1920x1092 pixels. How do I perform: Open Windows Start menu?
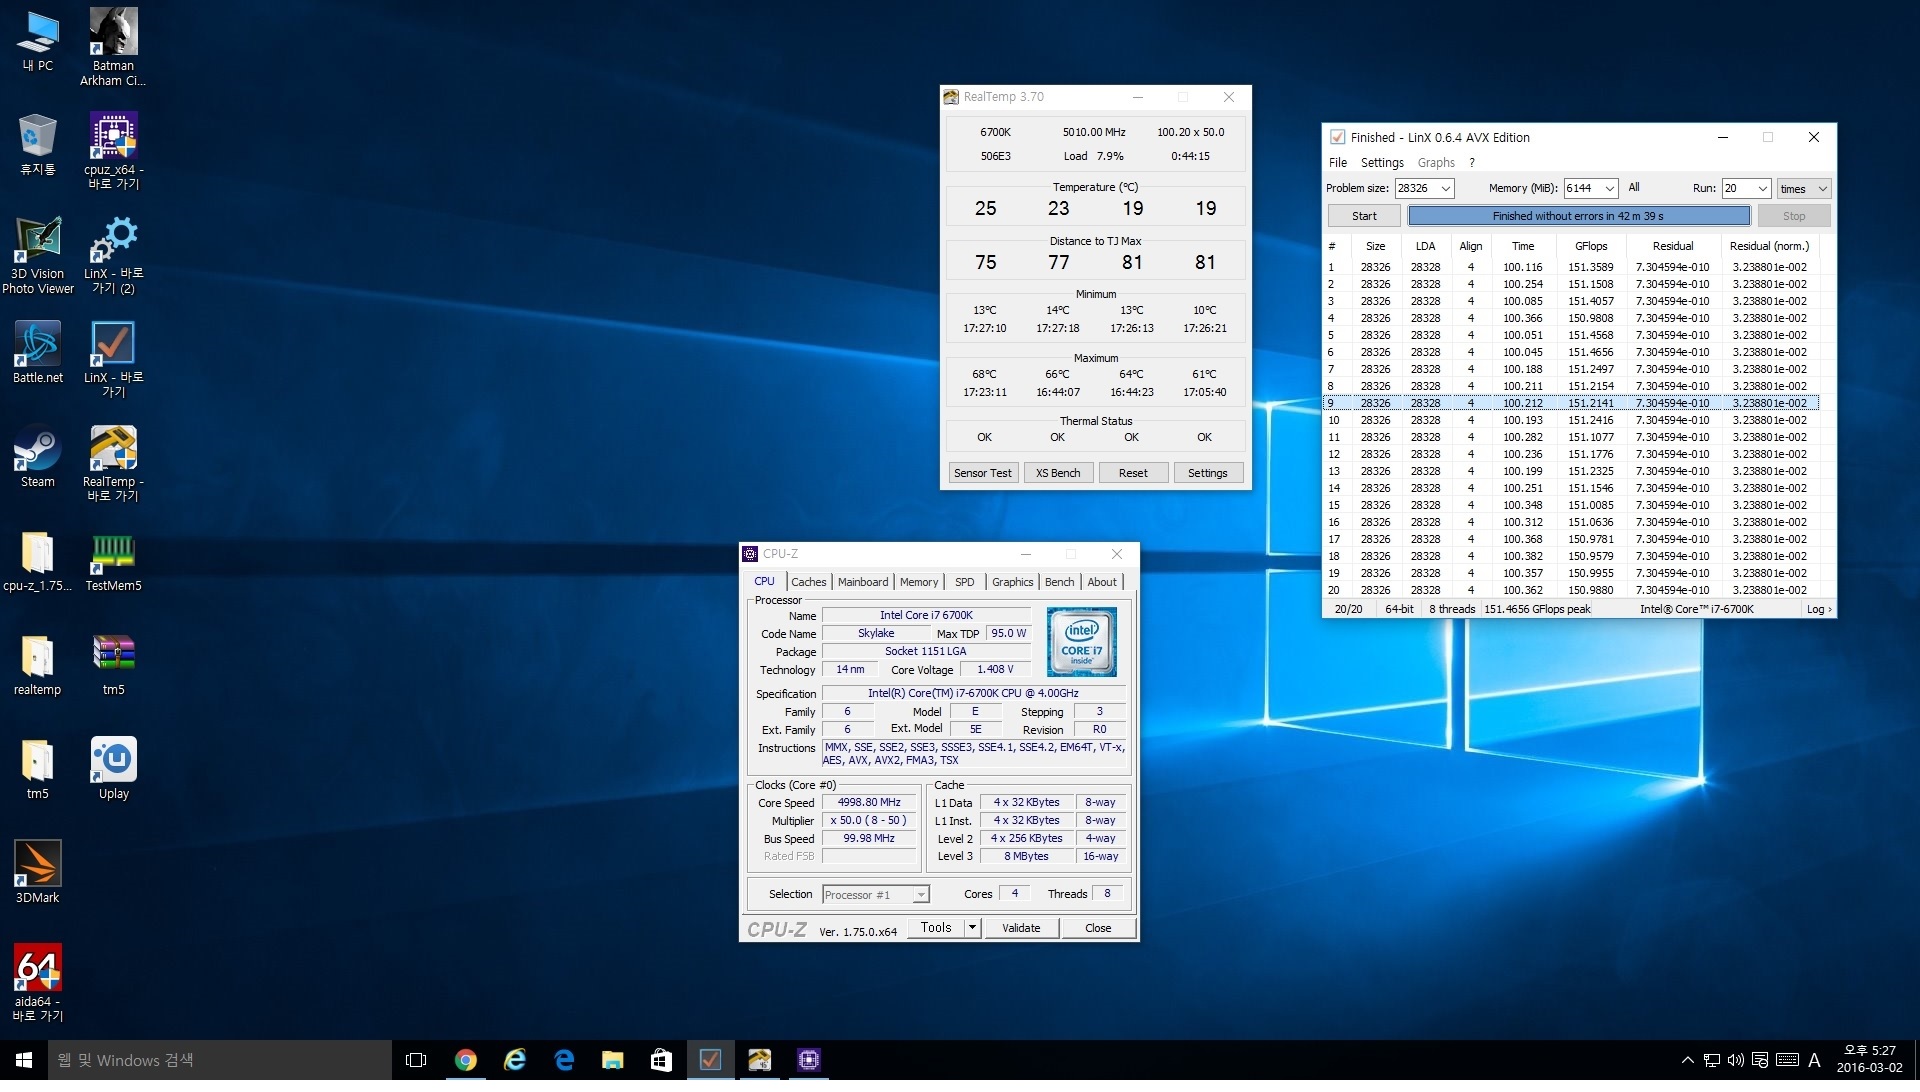pyautogui.click(x=24, y=1060)
